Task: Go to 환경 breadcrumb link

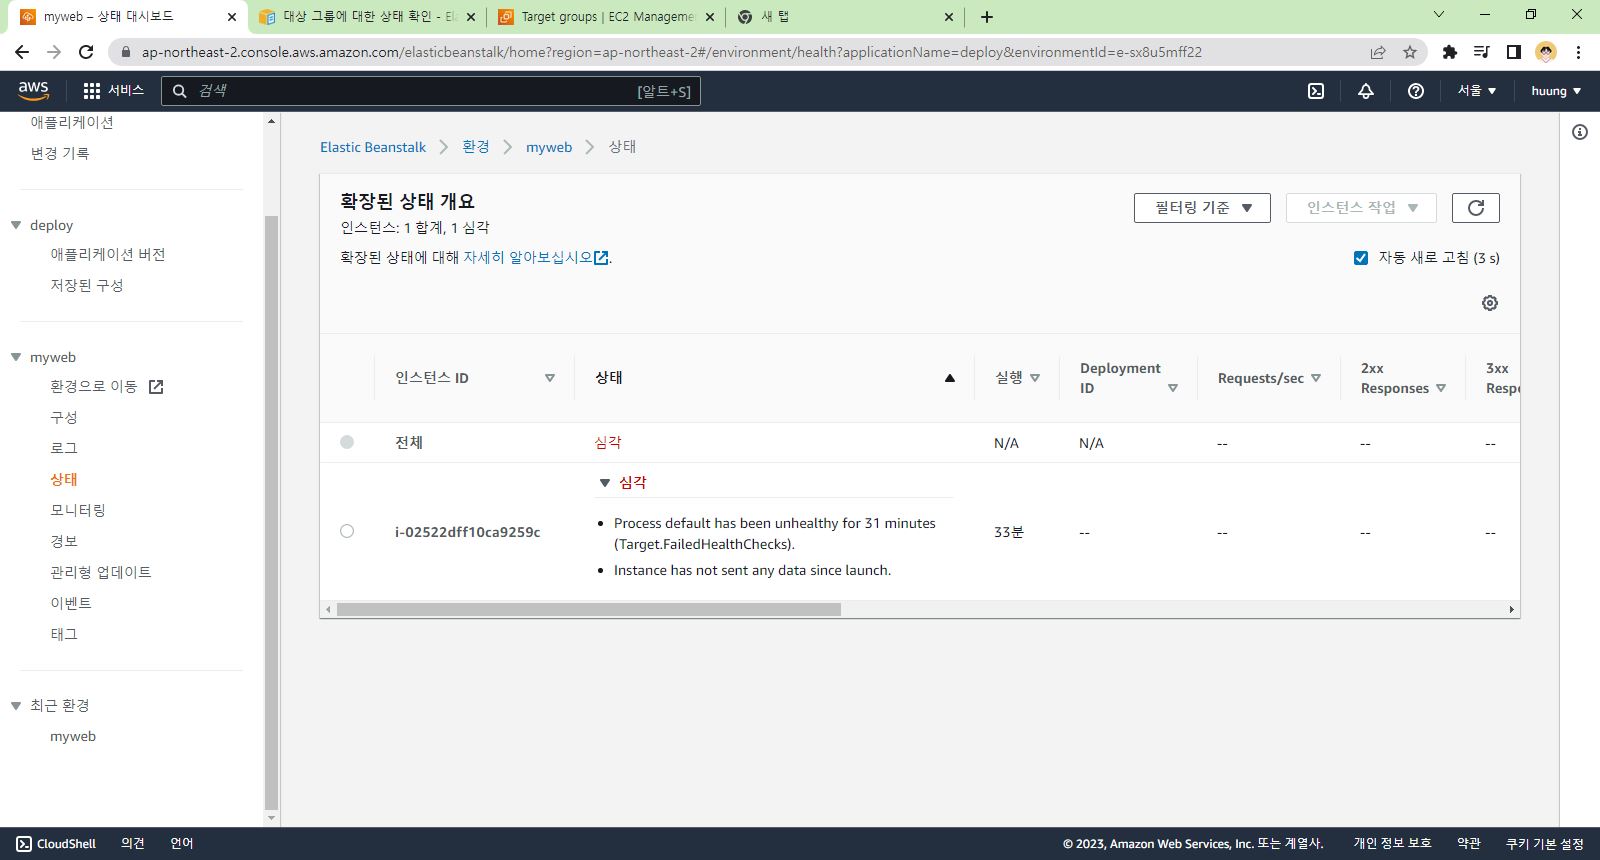Action: pos(476,147)
